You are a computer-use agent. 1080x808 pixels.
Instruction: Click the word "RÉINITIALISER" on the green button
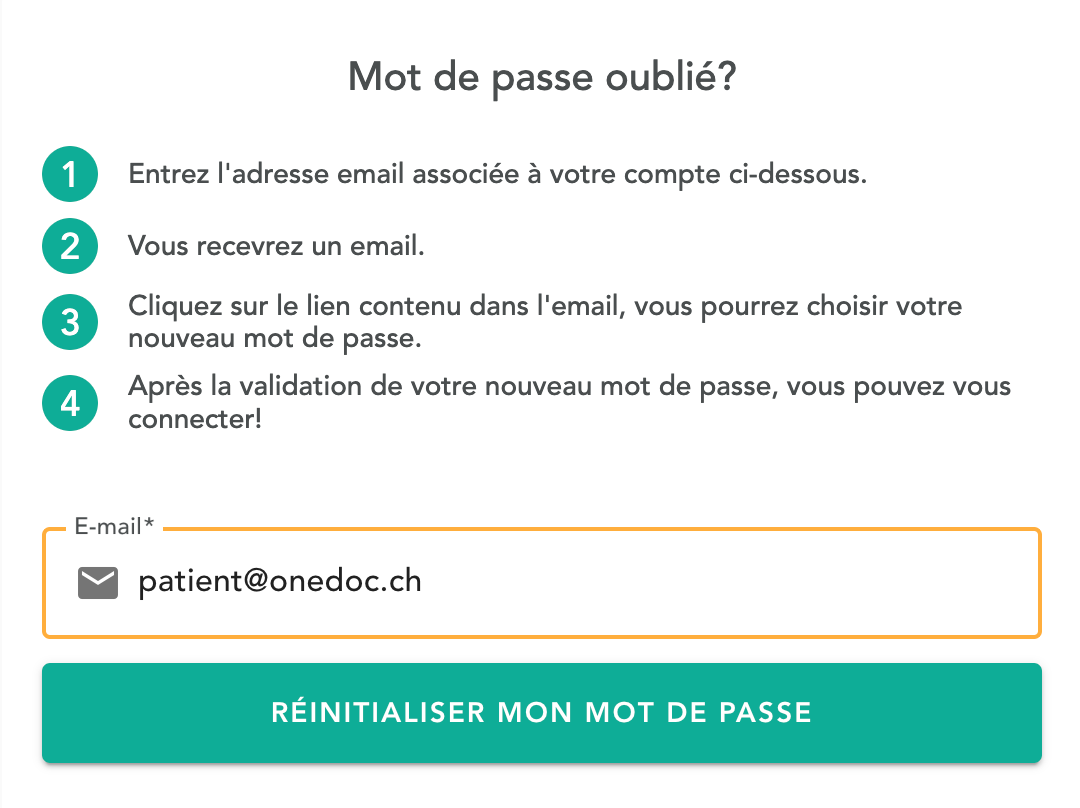pos(378,713)
